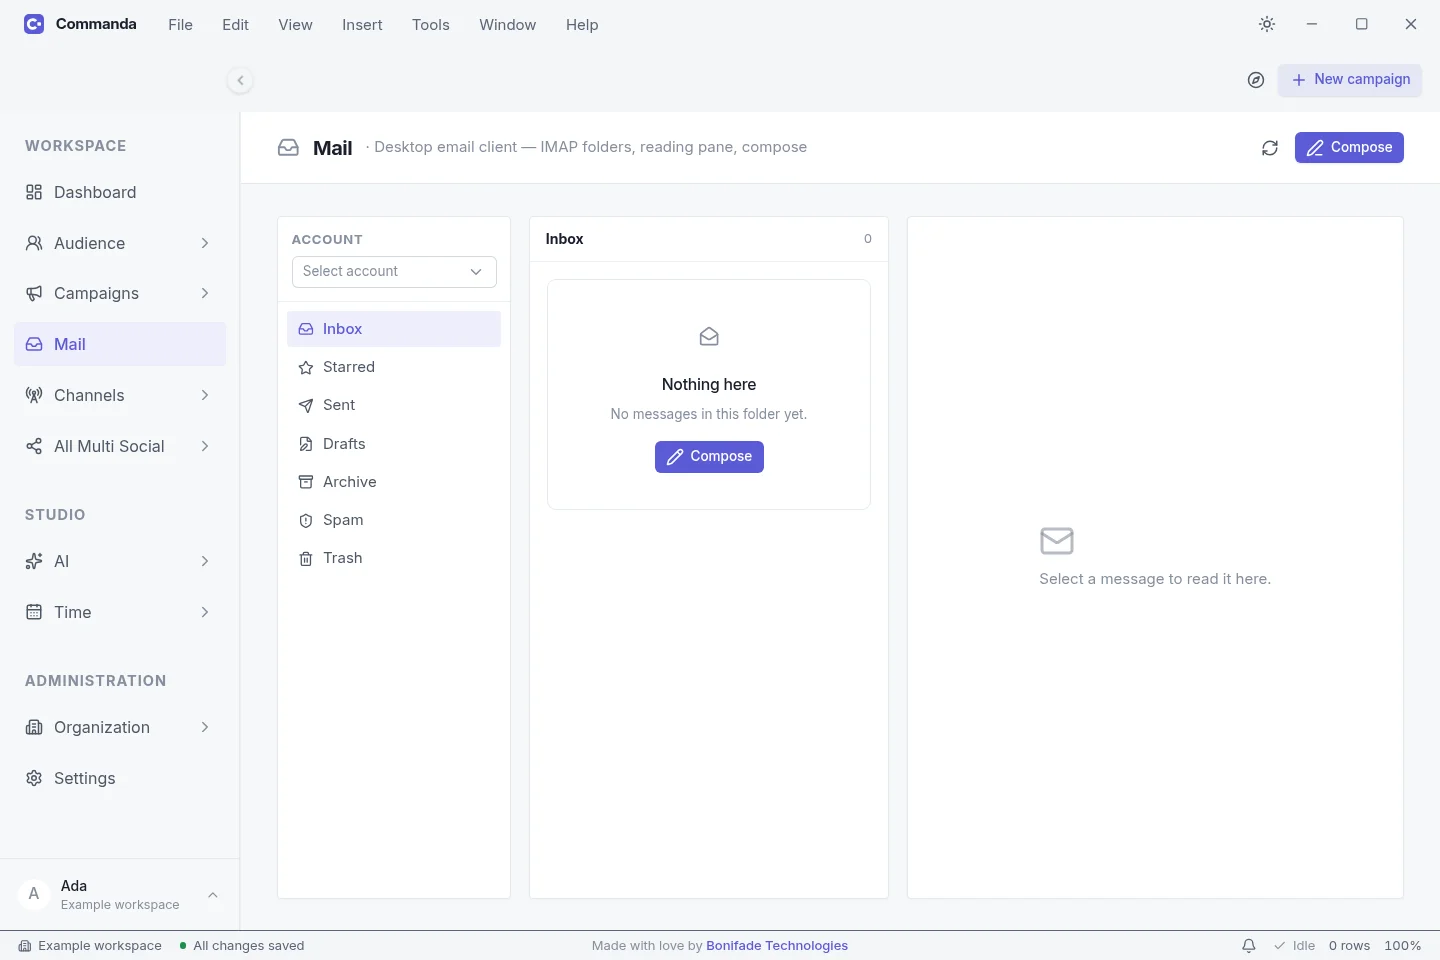
Task: Click the 'All changes saved' status text
Action: point(242,946)
